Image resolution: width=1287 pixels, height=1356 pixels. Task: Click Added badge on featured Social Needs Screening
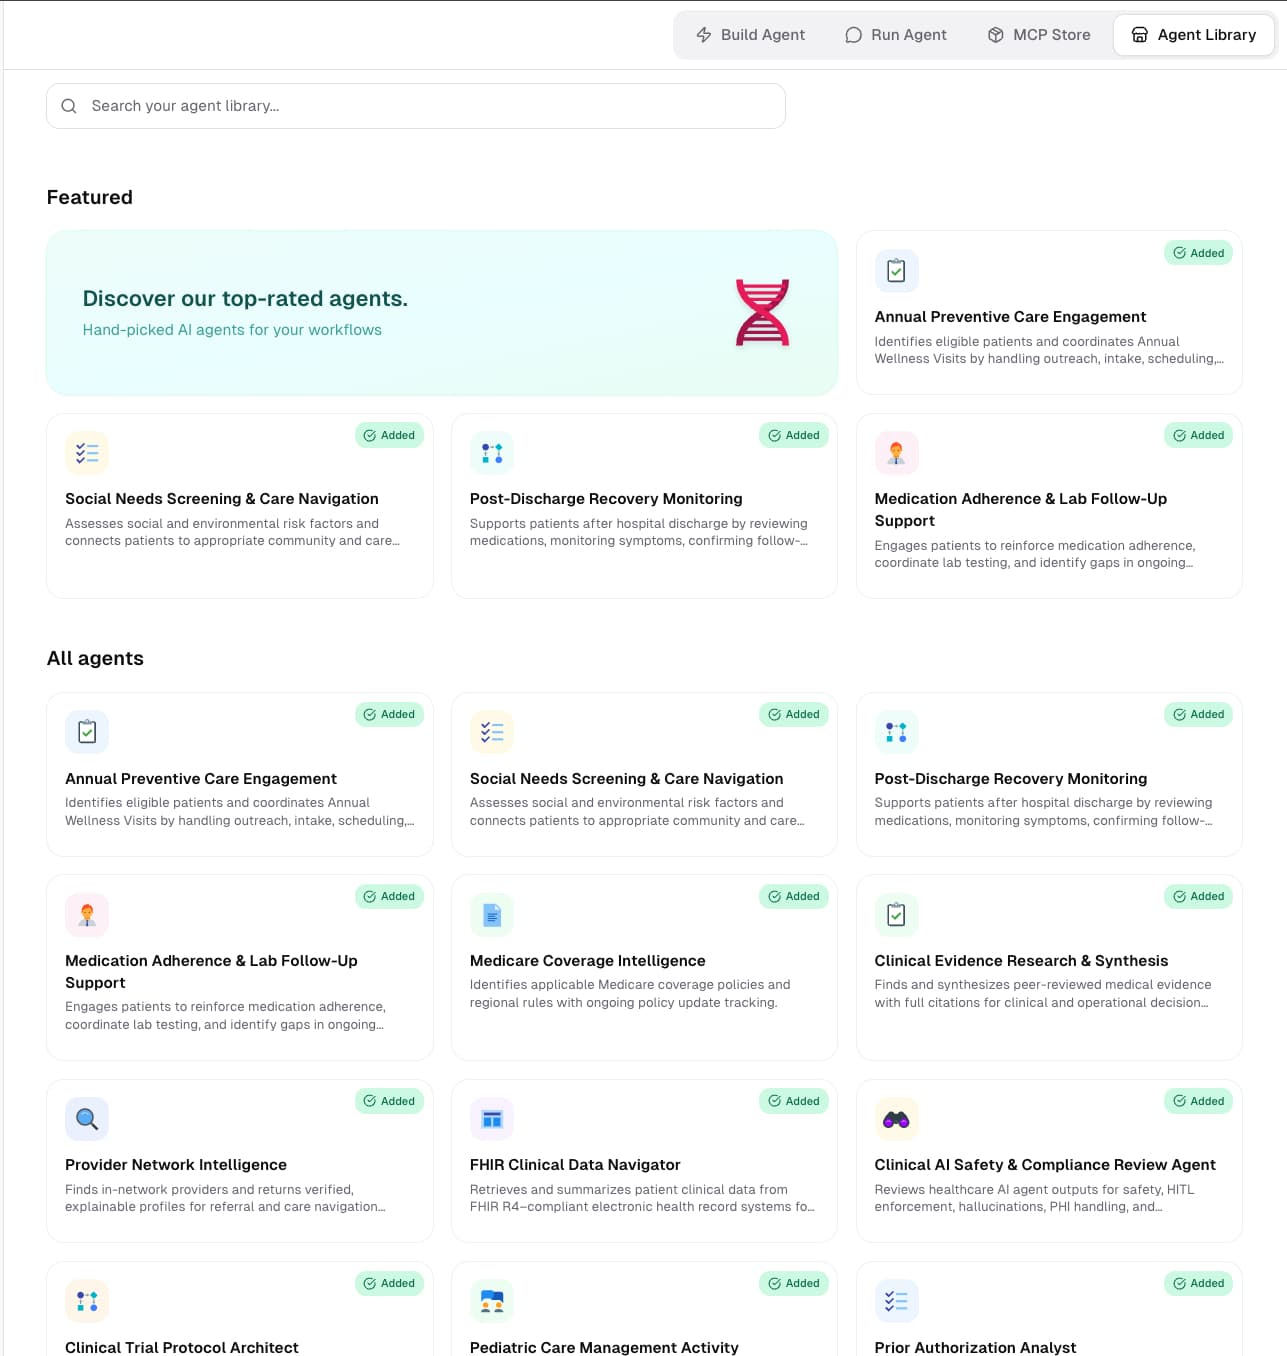pyautogui.click(x=389, y=435)
